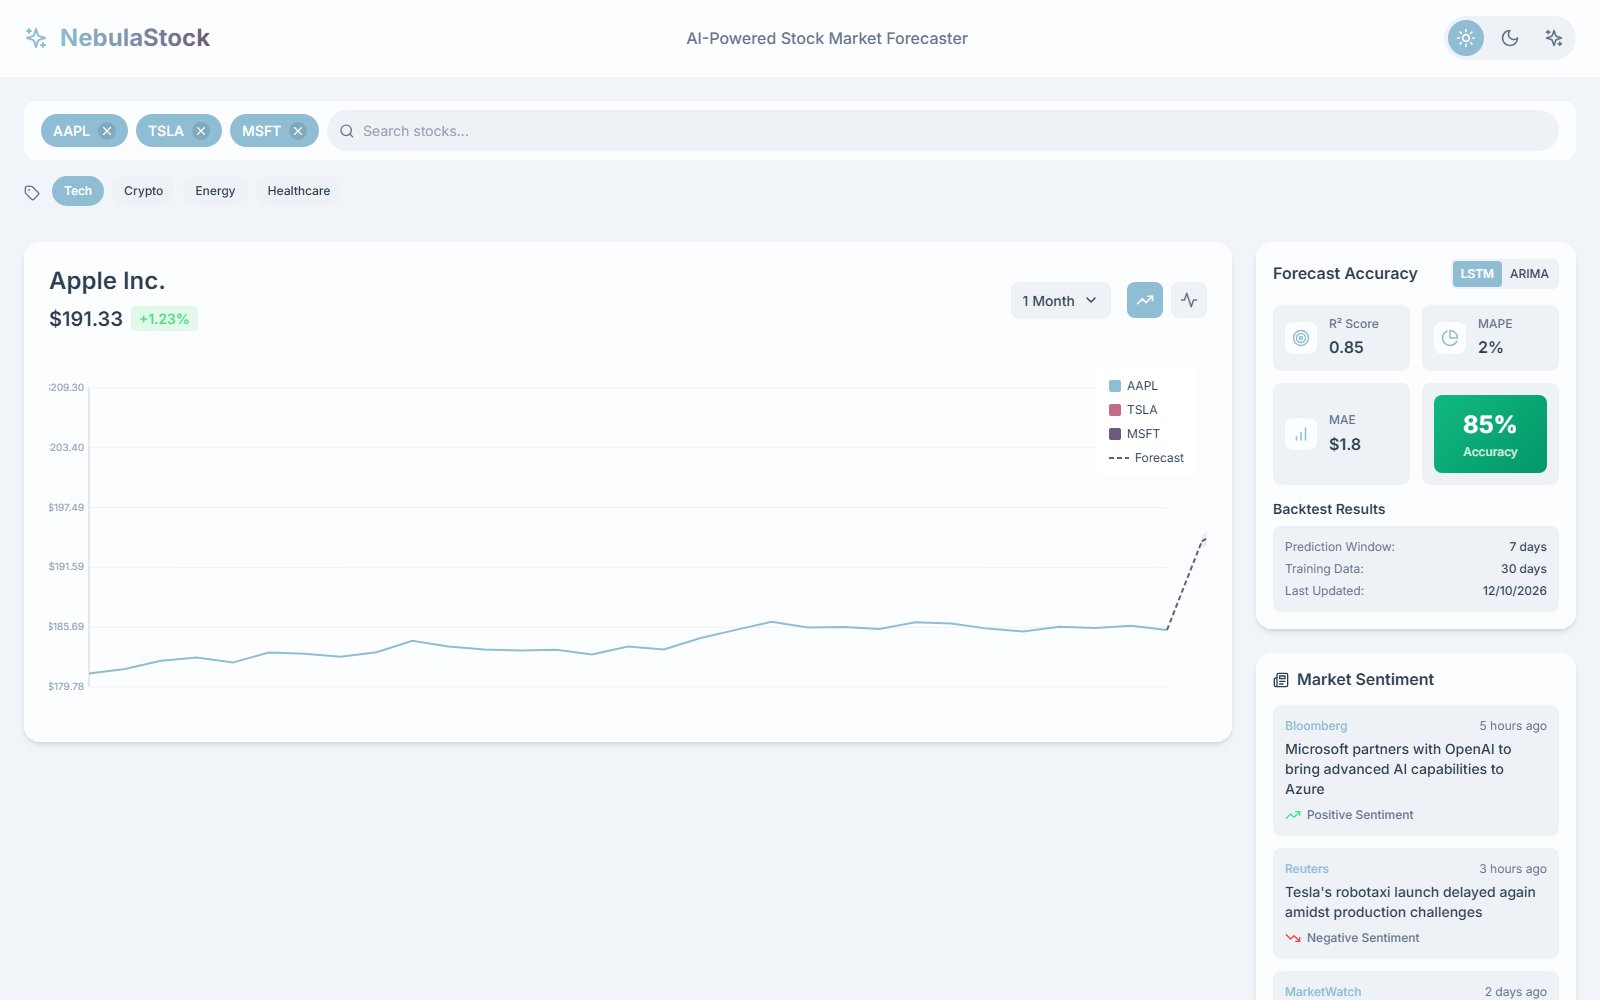Click the R² Score target icon

point(1301,338)
